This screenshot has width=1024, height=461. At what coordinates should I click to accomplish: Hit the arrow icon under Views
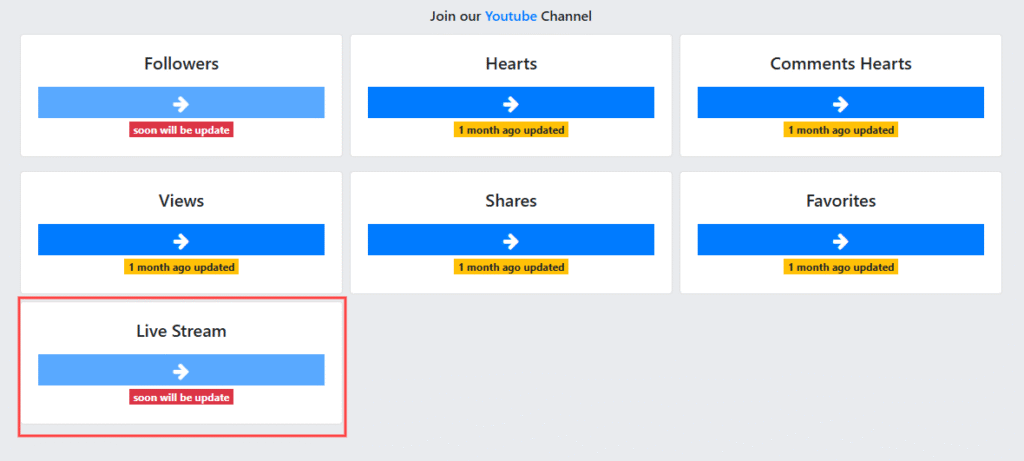[181, 240]
